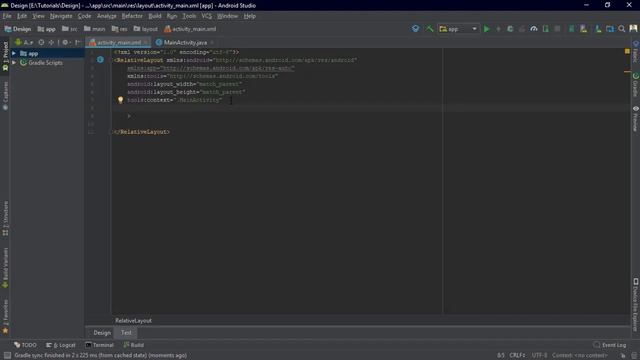Switch to the Design view tab

click(102, 333)
